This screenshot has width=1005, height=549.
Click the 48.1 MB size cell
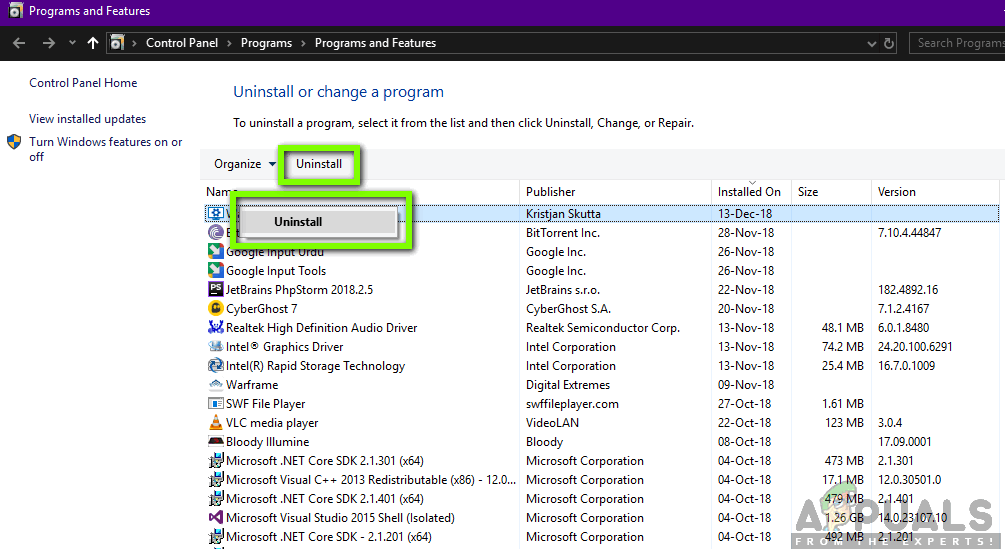842,328
